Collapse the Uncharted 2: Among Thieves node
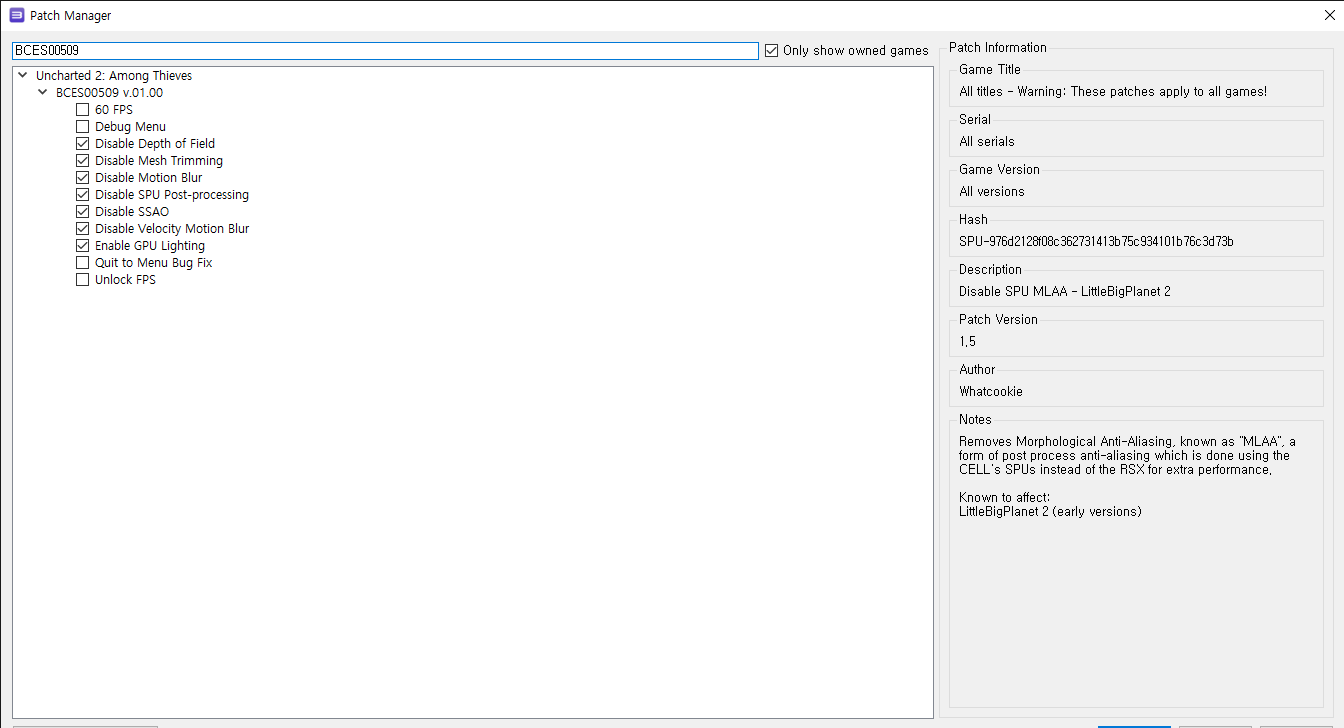 pos(22,75)
